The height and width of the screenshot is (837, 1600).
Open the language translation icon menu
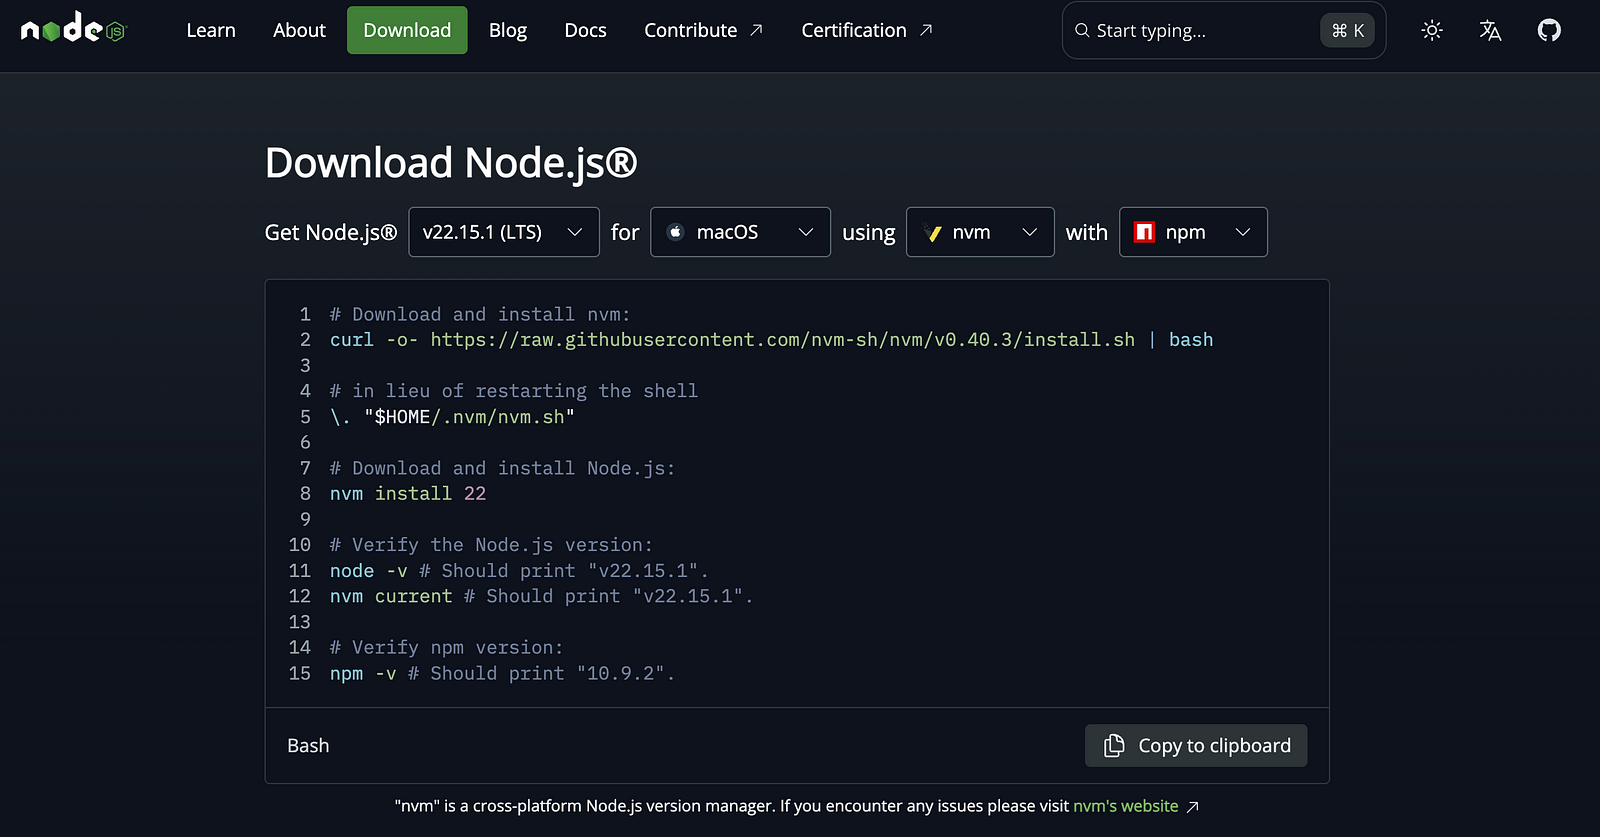coord(1490,30)
